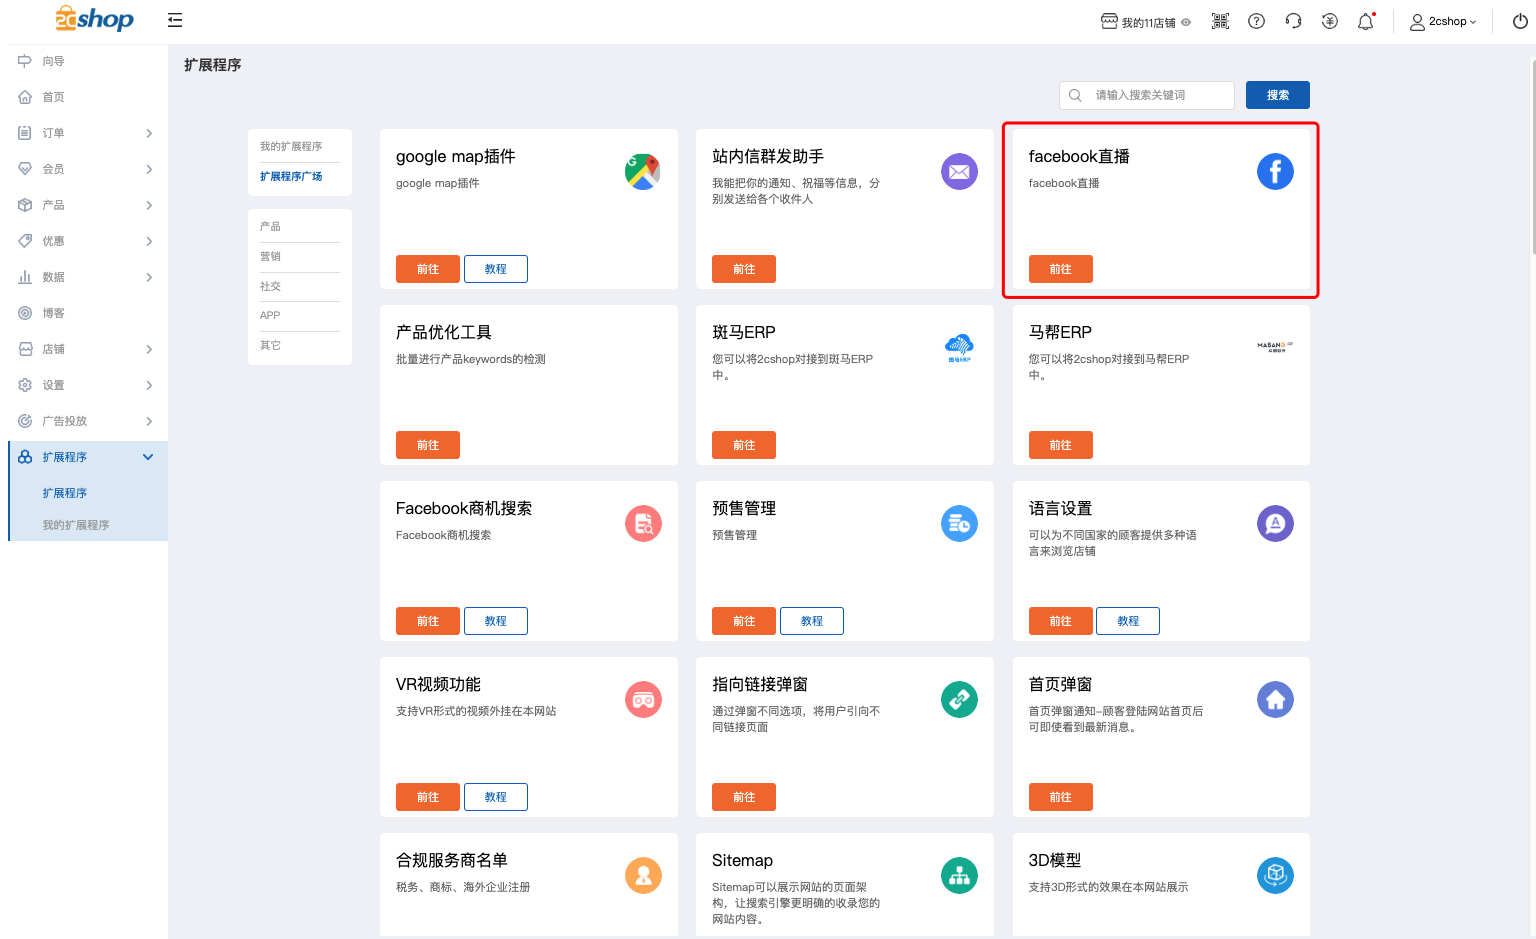This screenshot has width=1536, height=939.
Task: Open 教程 for VR视频功能
Action: [x=496, y=797]
